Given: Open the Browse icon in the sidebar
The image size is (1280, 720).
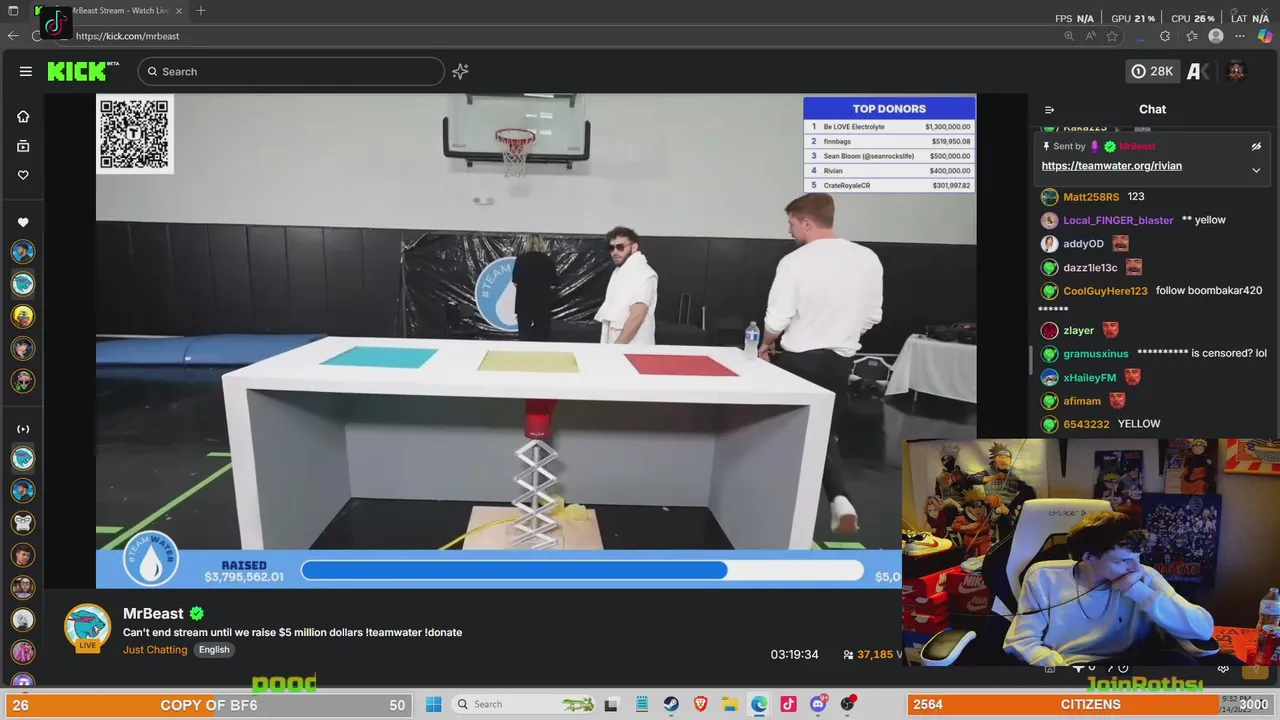Looking at the screenshot, I should (23, 146).
